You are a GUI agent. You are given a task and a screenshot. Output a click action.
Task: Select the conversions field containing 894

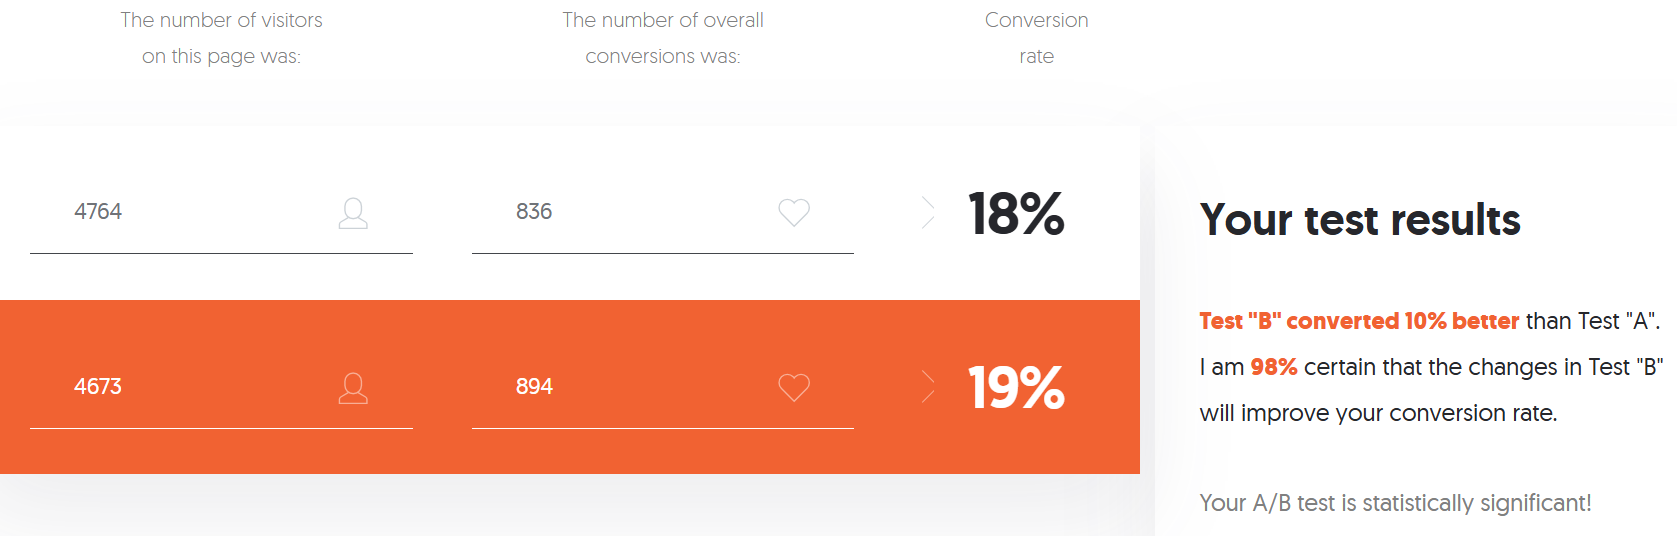663,387
